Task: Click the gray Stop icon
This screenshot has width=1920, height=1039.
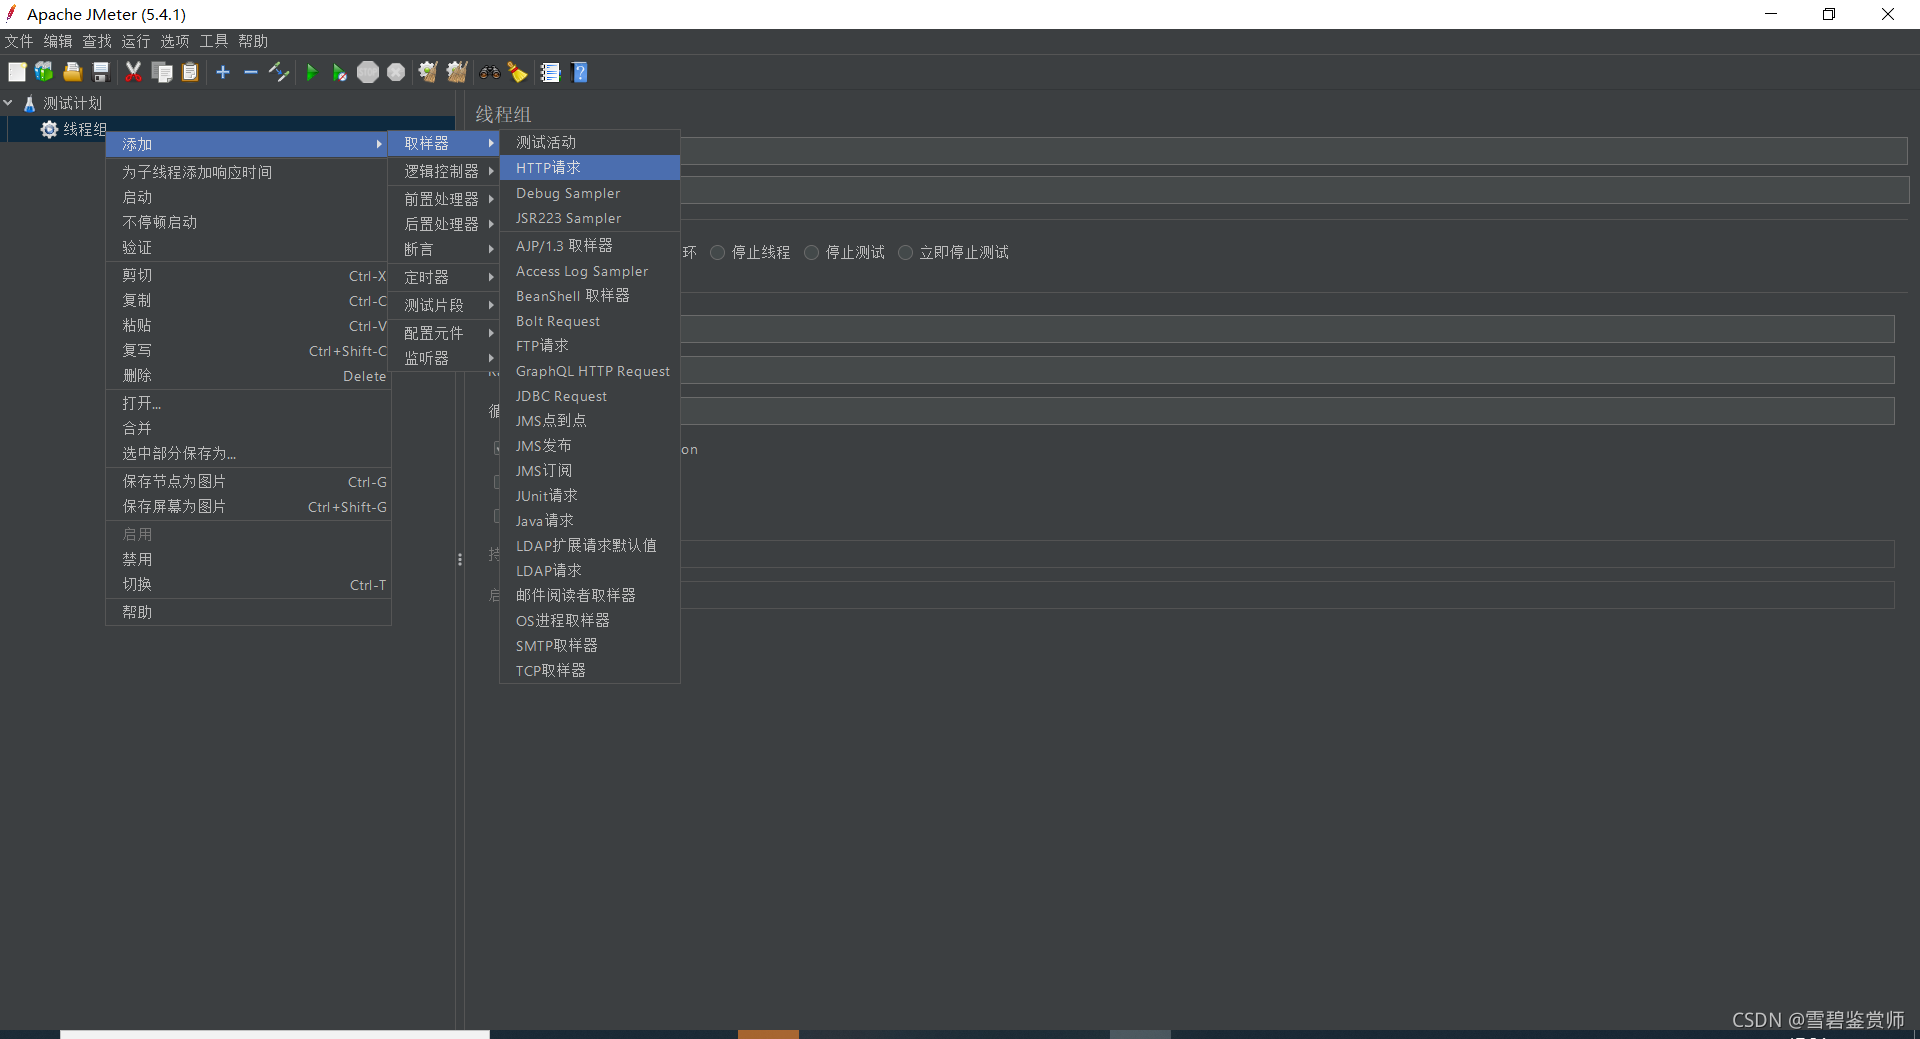Action: (x=368, y=72)
